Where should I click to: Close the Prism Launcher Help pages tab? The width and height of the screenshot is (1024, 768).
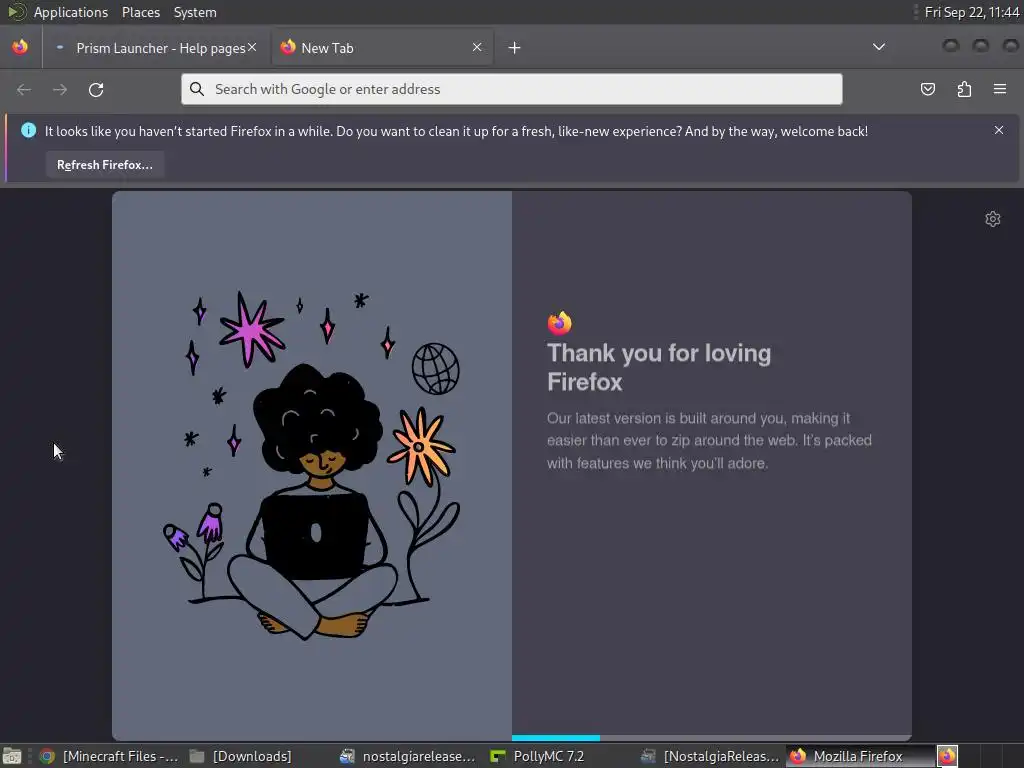click(252, 47)
